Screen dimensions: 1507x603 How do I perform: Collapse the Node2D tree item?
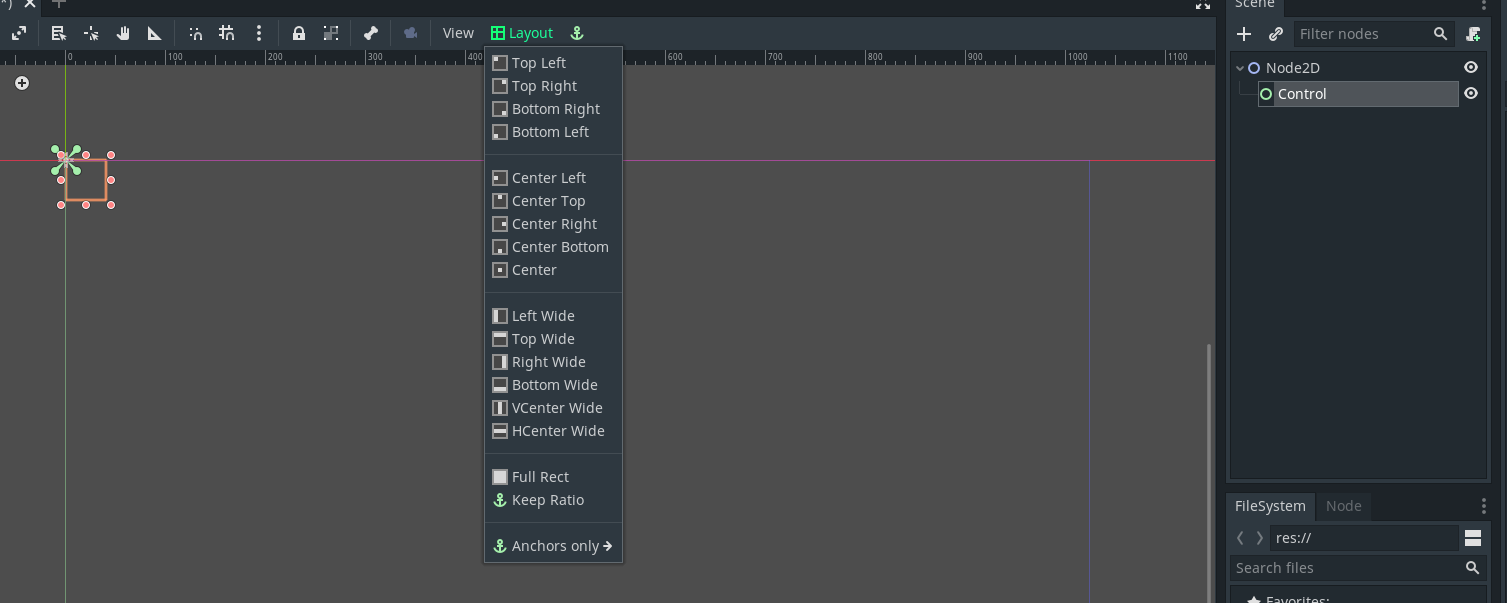[x=1238, y=67]
